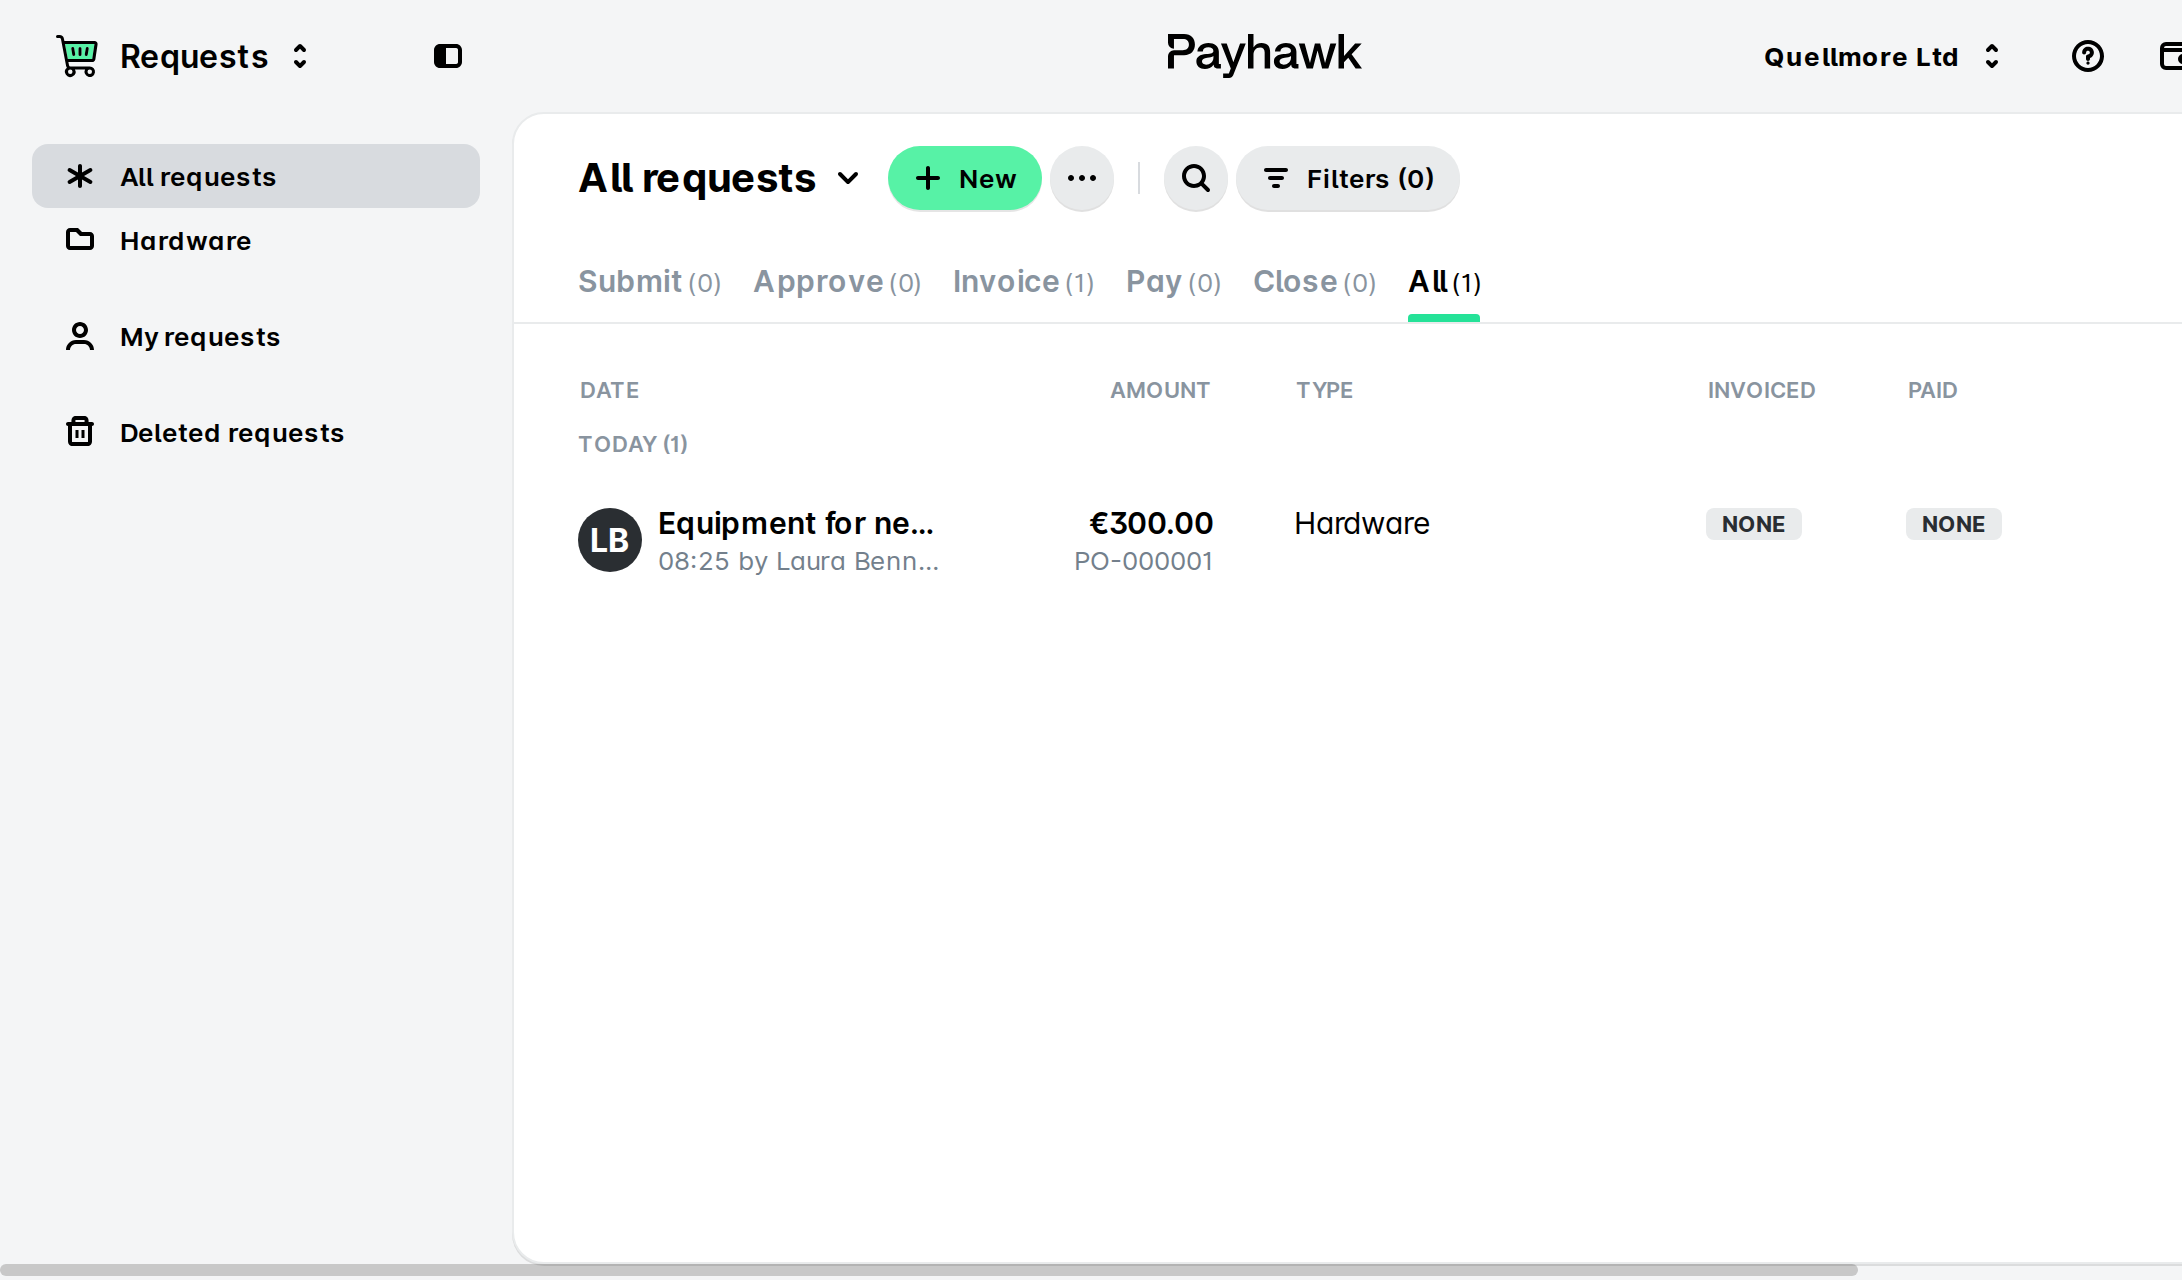This screenshot has width=2182, height=1280.
Task: Open the three-dots more options button
Action: pyautogui.click(x=1082, y=178)
